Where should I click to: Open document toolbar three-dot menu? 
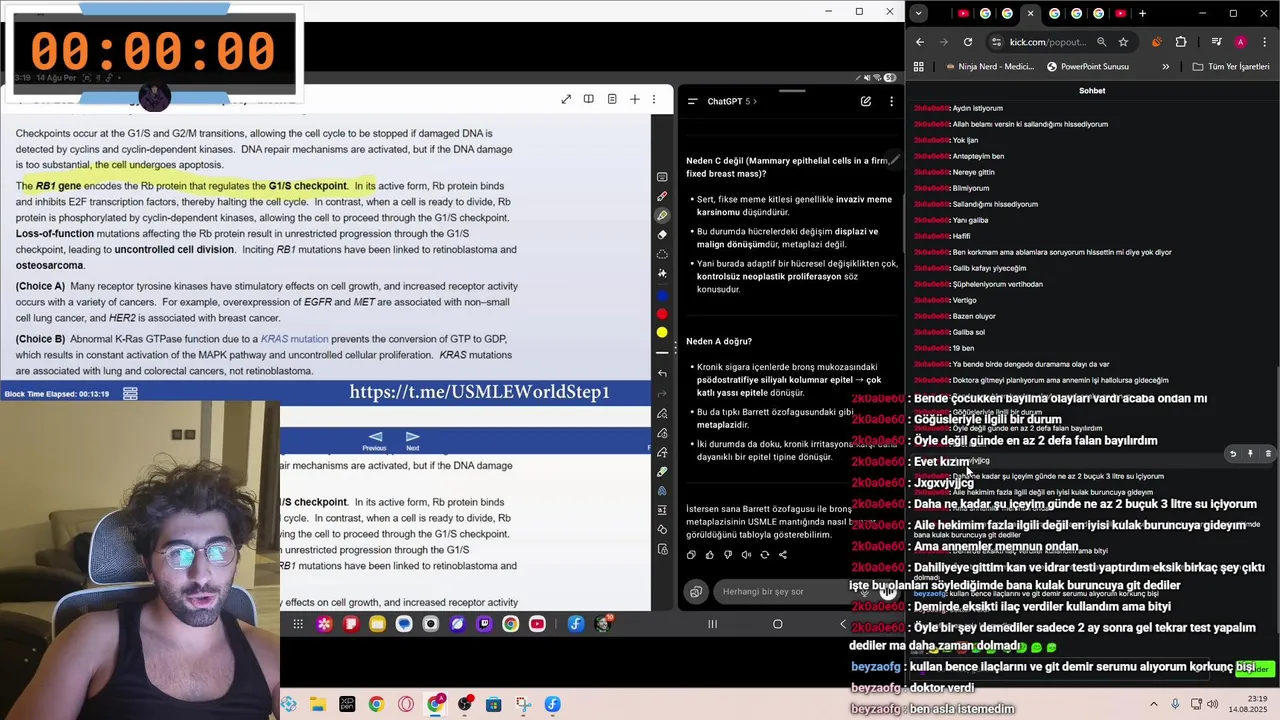(x=655, y=99)
